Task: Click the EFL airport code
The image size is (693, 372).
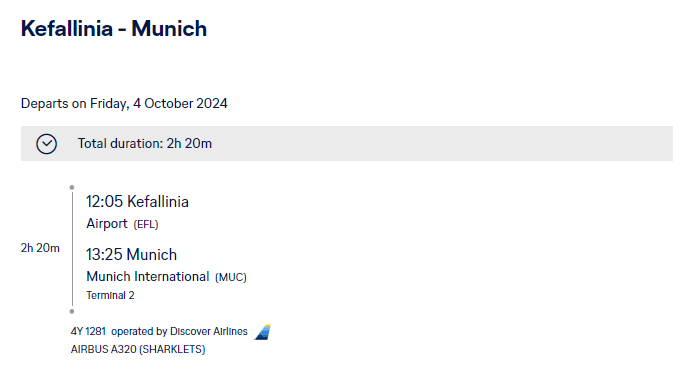Action: 146,224
